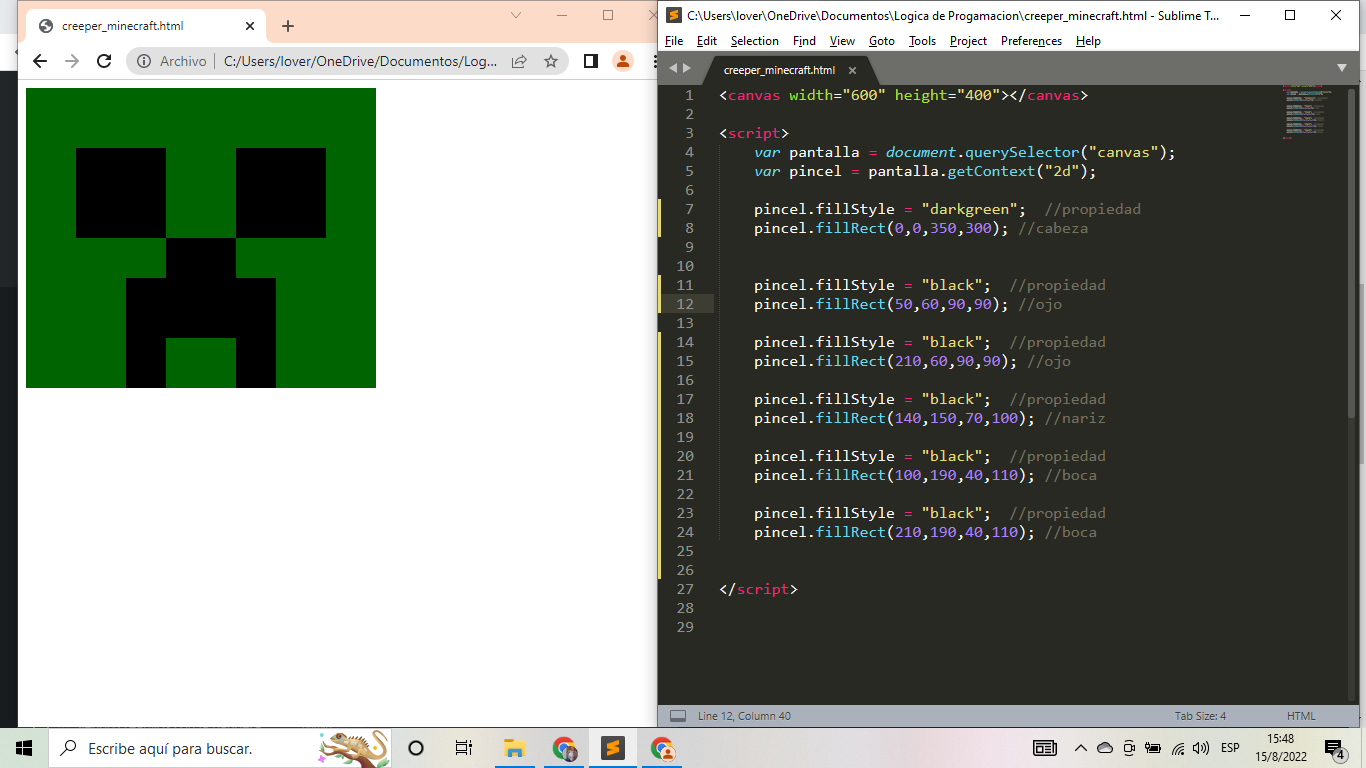Click the Windows search box
Viewport: 1366px width, 768px height.
220,748
